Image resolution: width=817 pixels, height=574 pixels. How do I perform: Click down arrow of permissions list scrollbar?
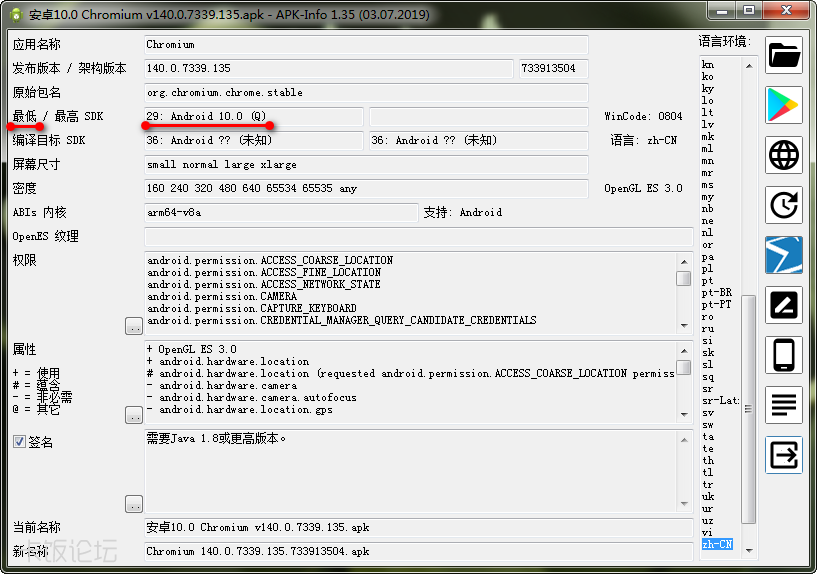684,326
